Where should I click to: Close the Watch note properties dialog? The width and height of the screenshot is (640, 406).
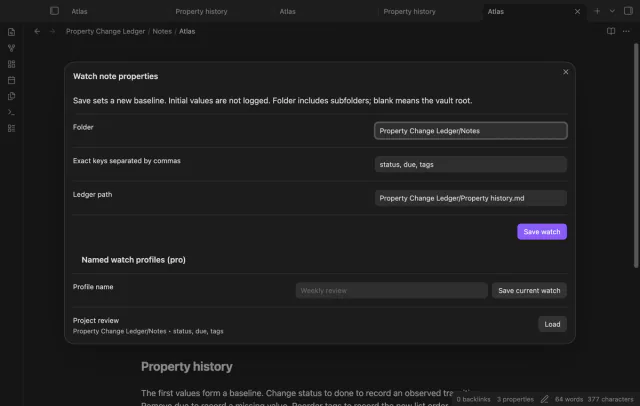[566, 72]
